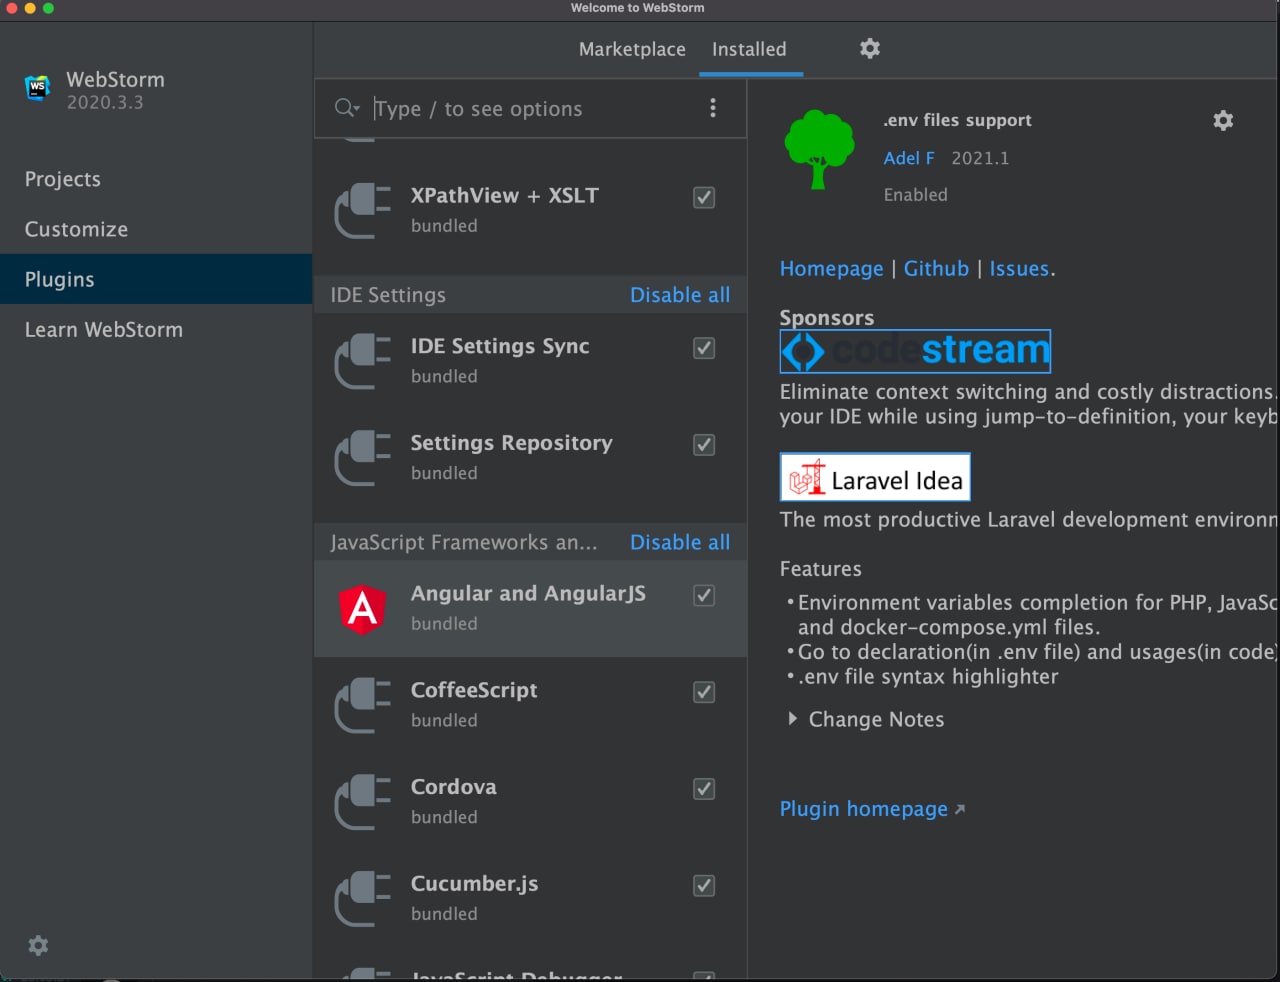Uncheck the XPathView + XSLT checkbox
This screenshot has width=1280, height=982.
point(704,197)
